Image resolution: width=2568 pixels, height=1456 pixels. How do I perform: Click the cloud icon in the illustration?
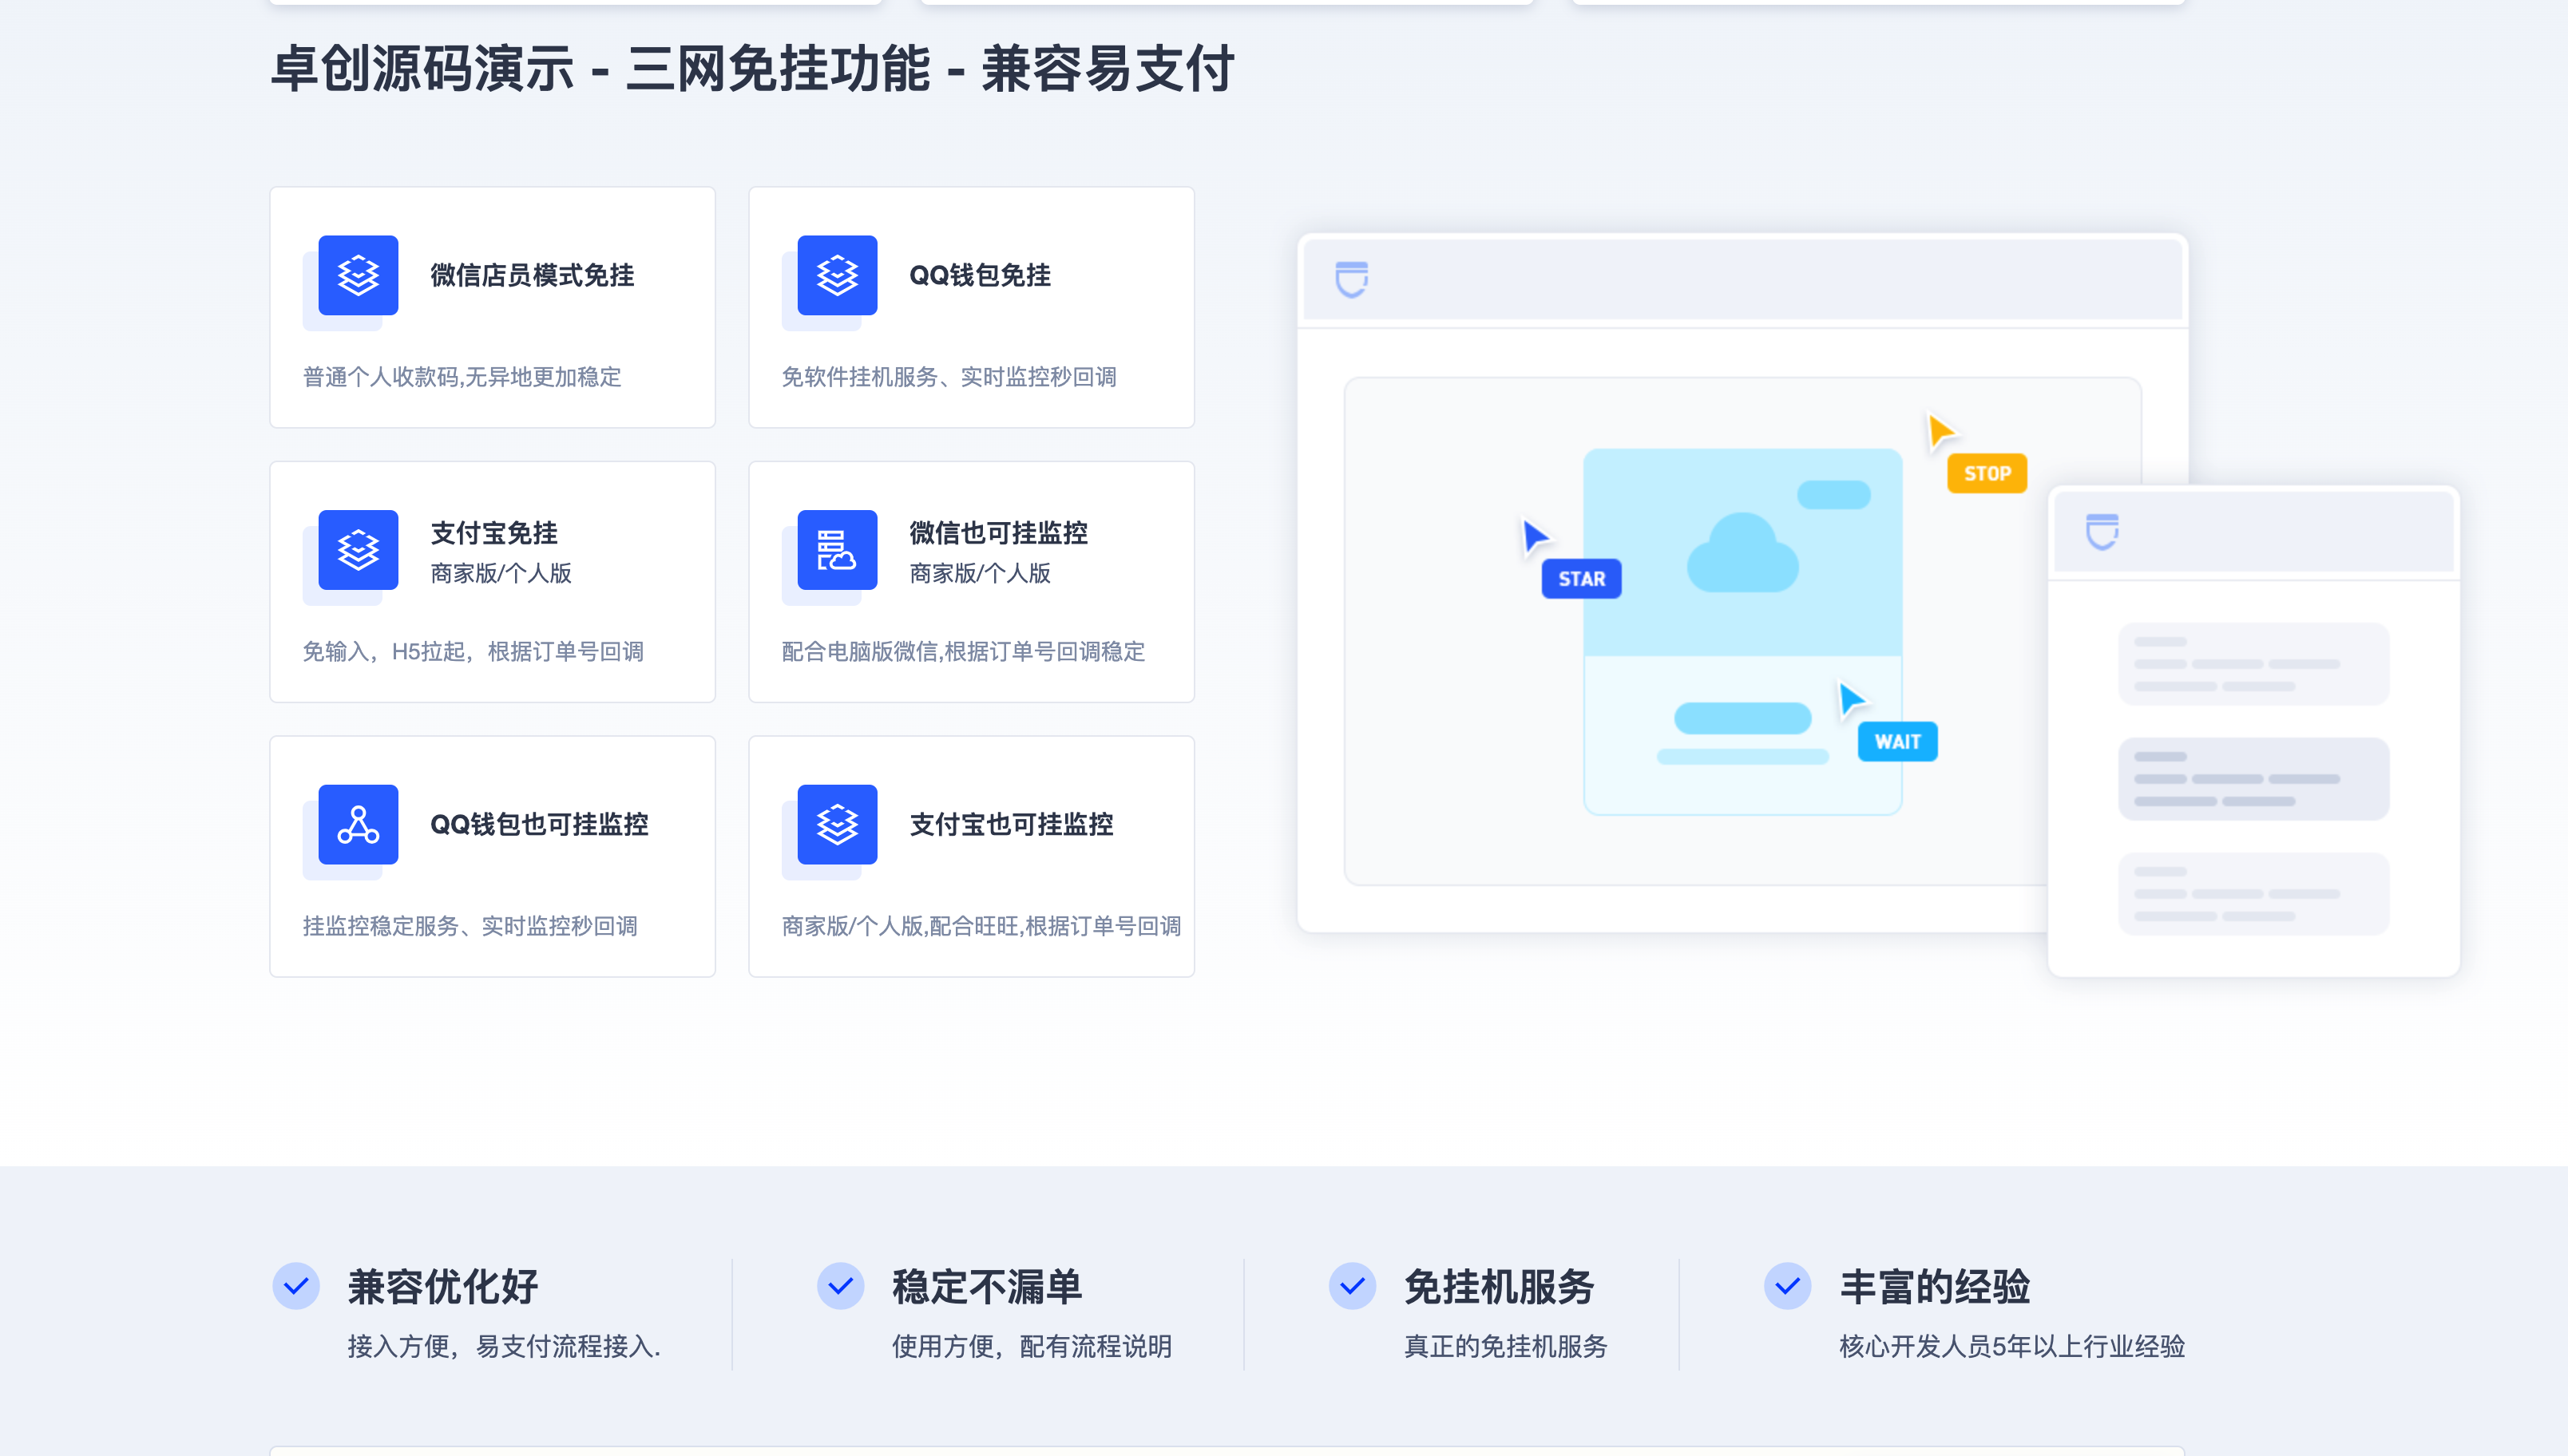coord(1742,553)
